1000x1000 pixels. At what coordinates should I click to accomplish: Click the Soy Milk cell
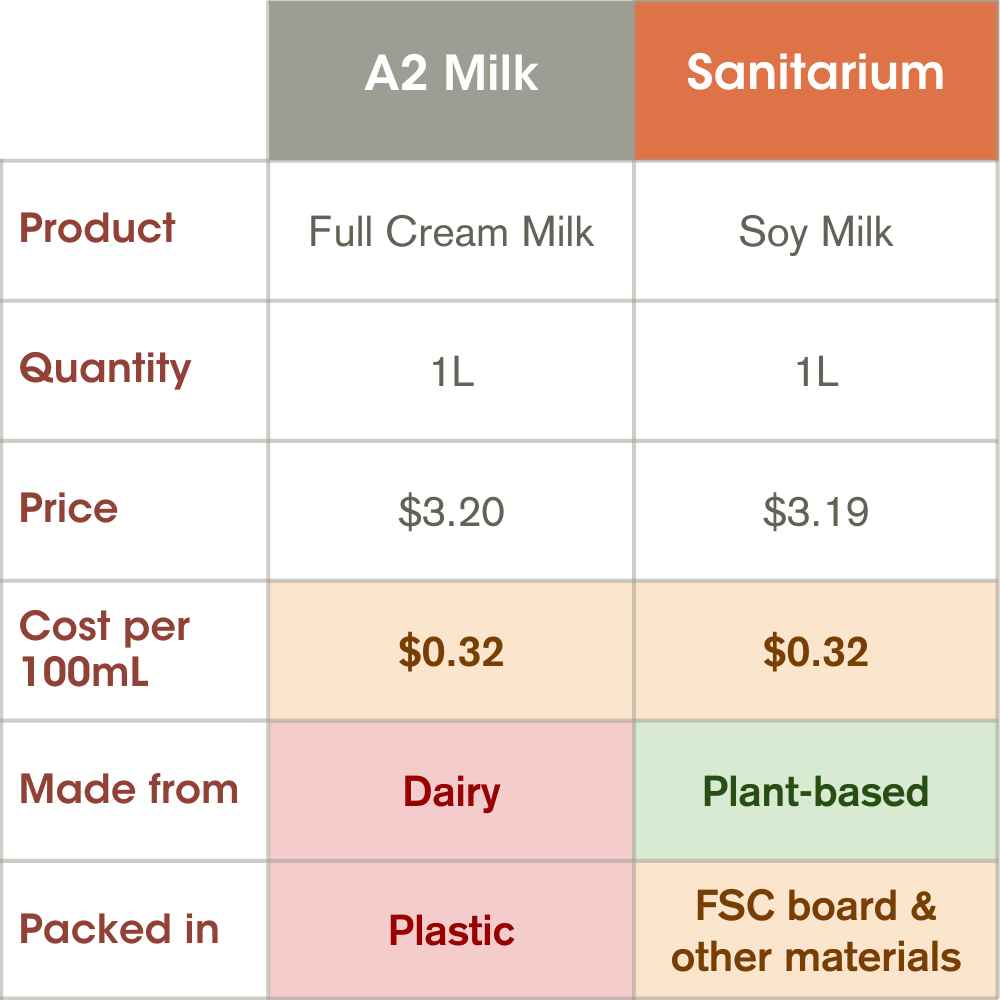pyautogui.click(x=815, y=232)
